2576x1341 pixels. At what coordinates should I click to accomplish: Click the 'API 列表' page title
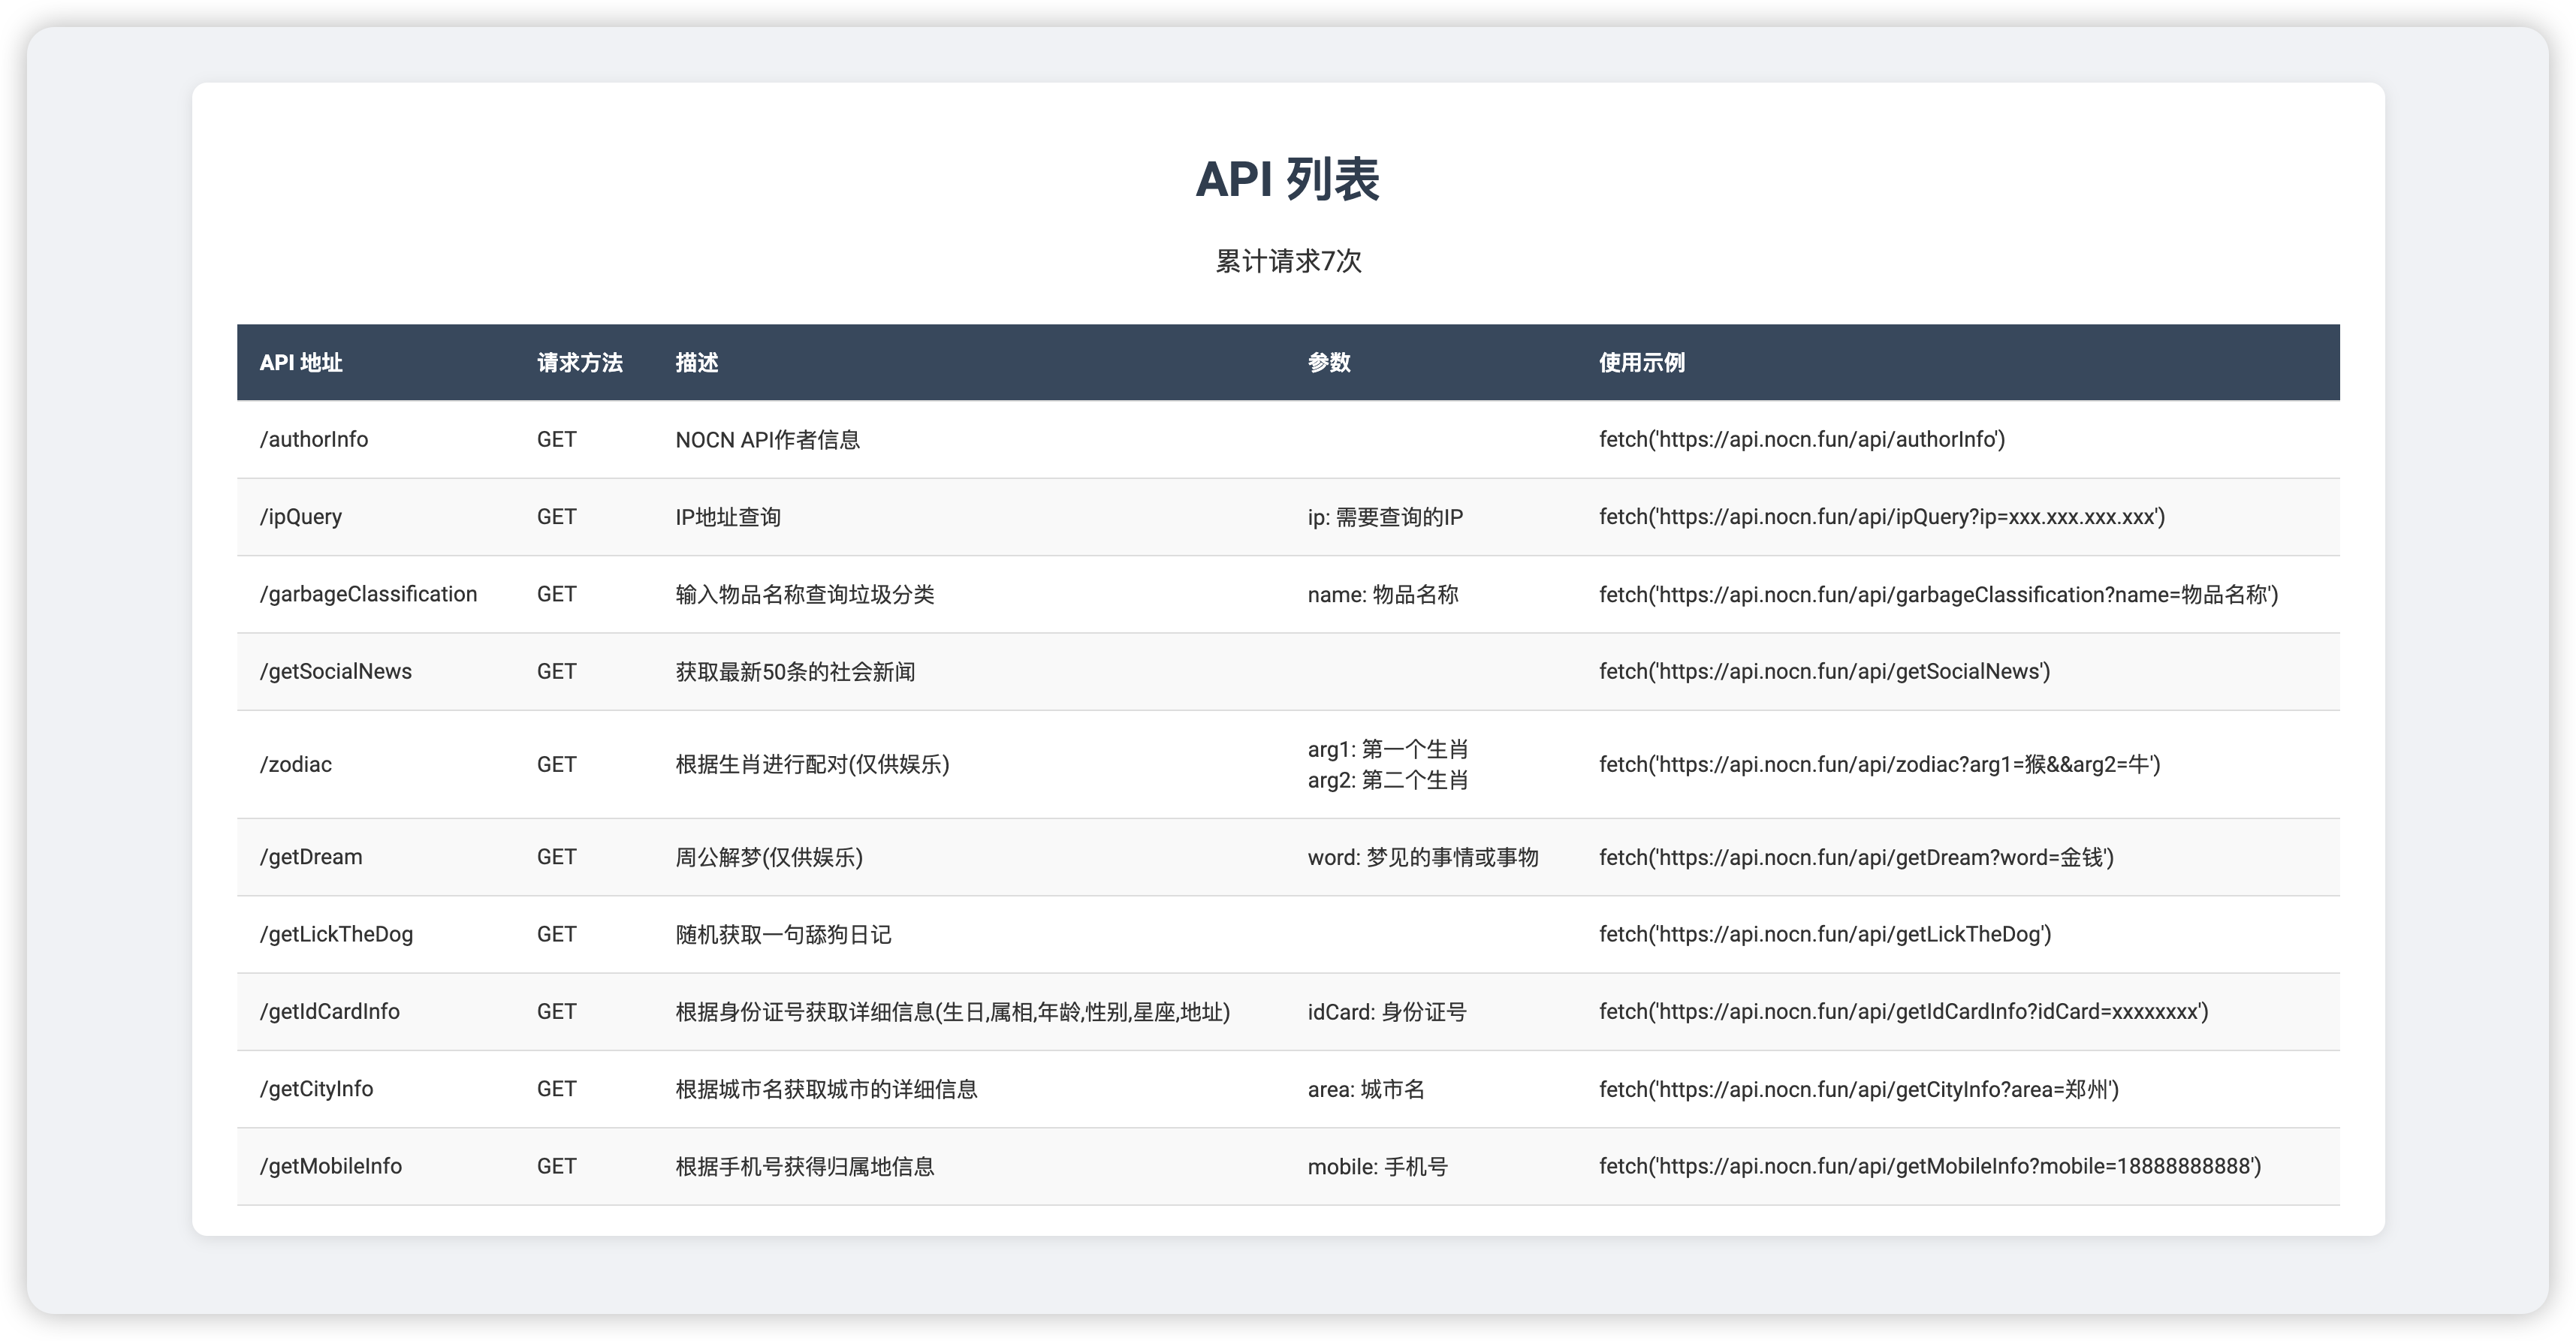point(1288,180)
